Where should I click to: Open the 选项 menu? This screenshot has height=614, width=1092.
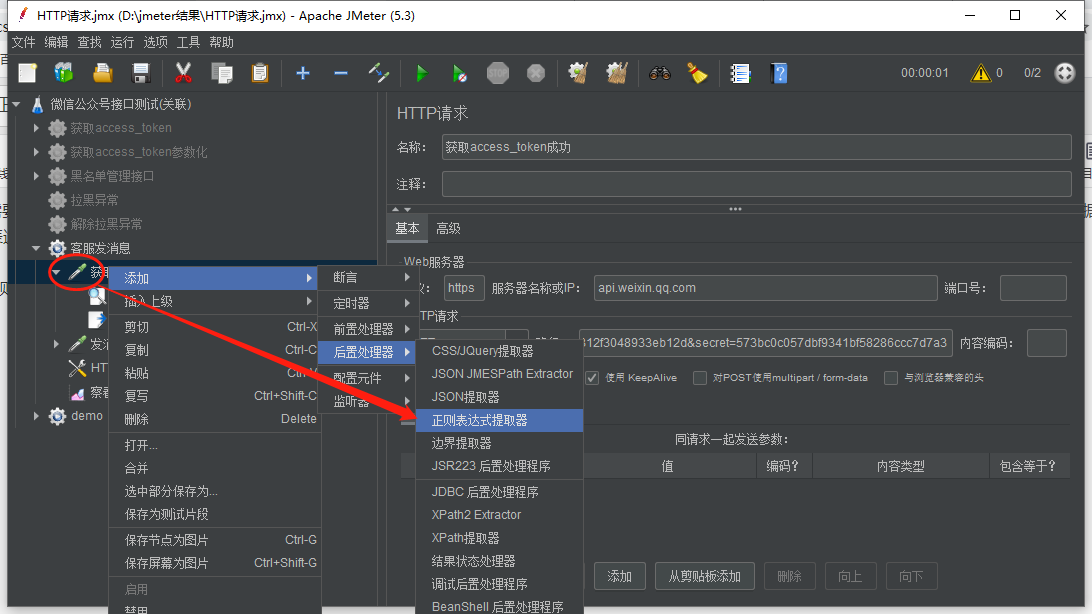[155, 42]
